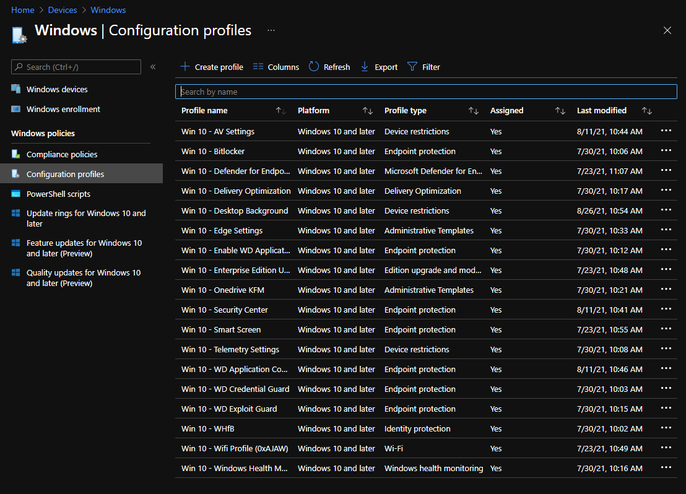Navigate to Windows breadcrumb
This screenshot has width=686, height=494.
pos(108,10)
